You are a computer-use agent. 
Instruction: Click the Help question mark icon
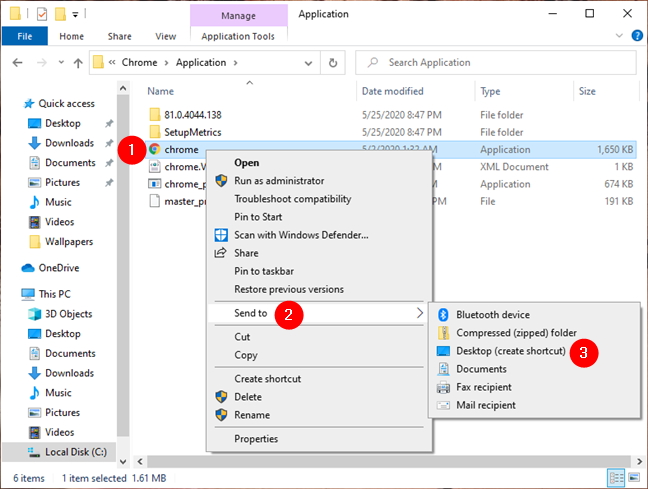pyautogui.click(x=637, y=36)
